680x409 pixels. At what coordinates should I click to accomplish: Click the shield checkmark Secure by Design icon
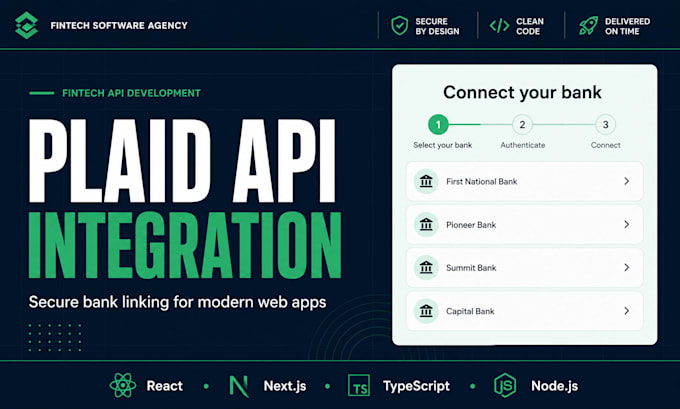pyautogui.click(x=399, y=26)
